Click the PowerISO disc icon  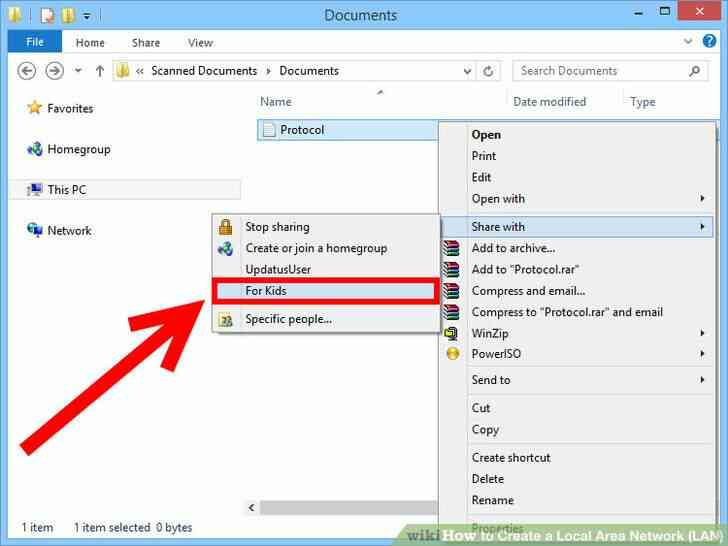(x=453, y=354)
